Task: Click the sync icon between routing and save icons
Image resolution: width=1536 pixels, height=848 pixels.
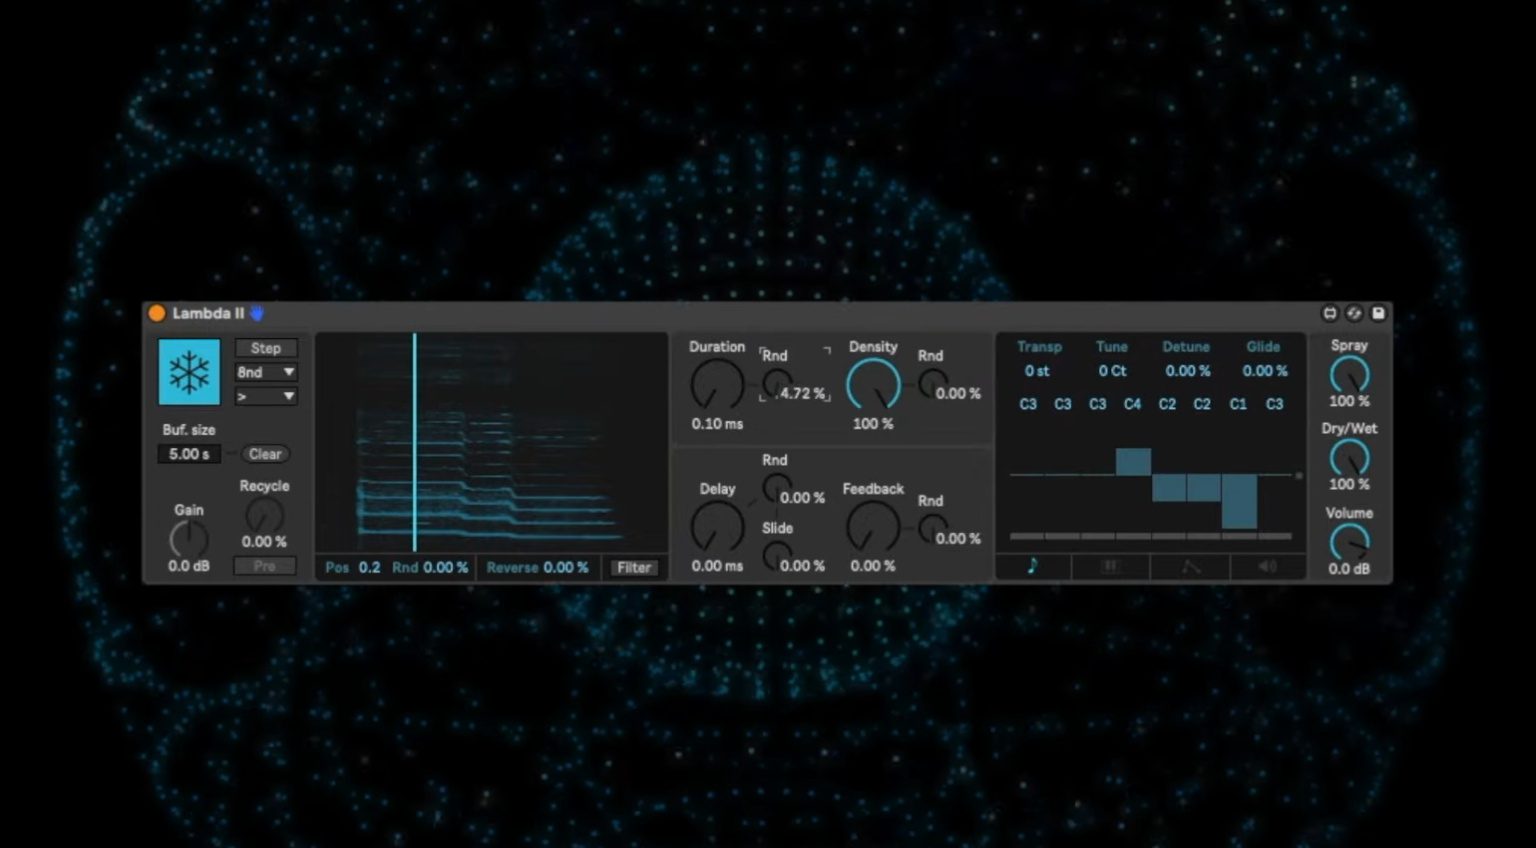Action: point(1355,313)
